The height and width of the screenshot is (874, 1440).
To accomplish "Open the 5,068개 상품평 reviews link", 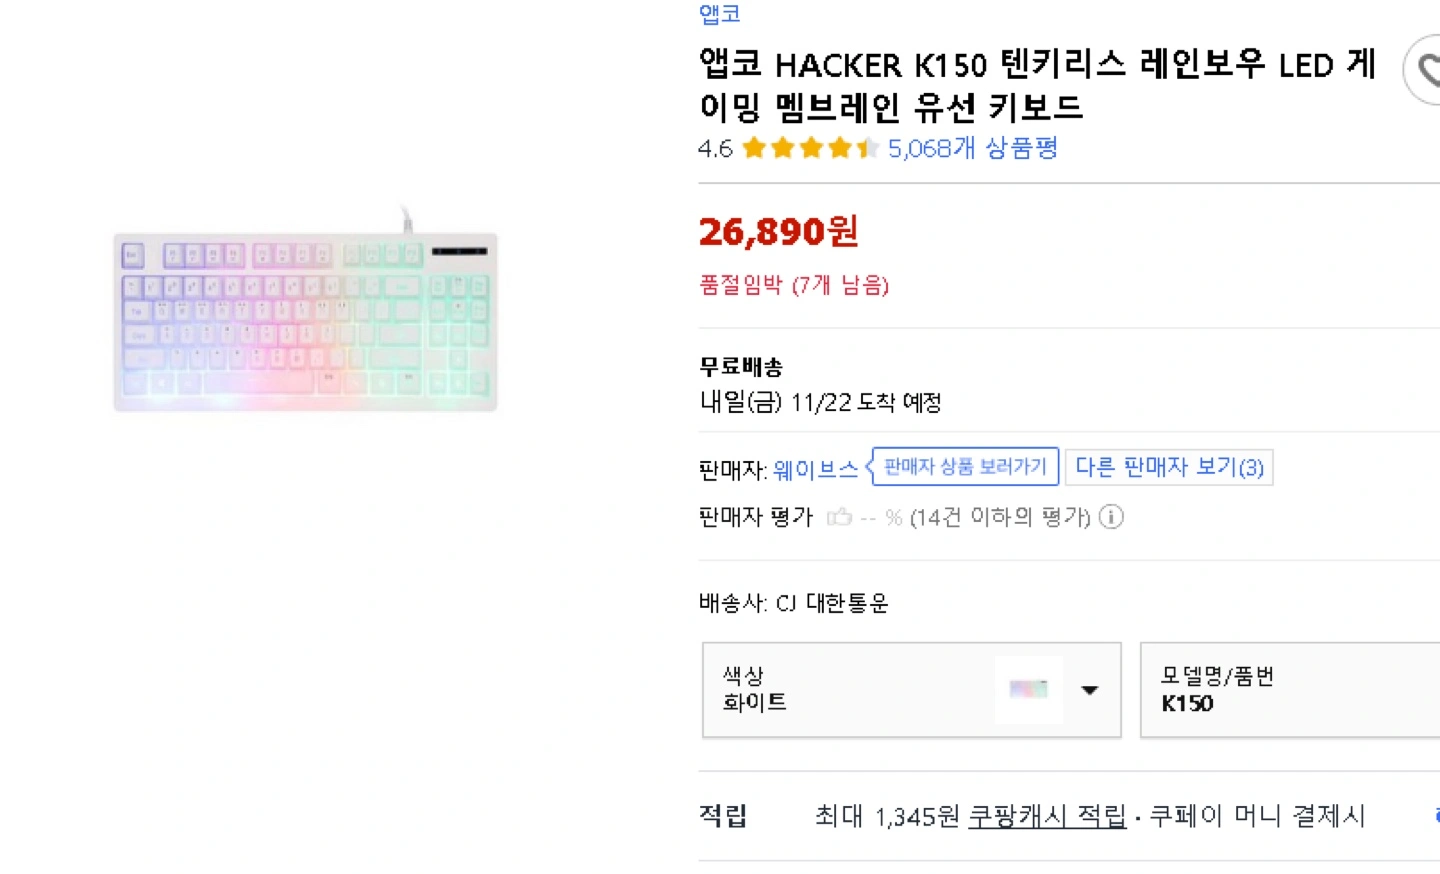I will (x=972, y=149).
